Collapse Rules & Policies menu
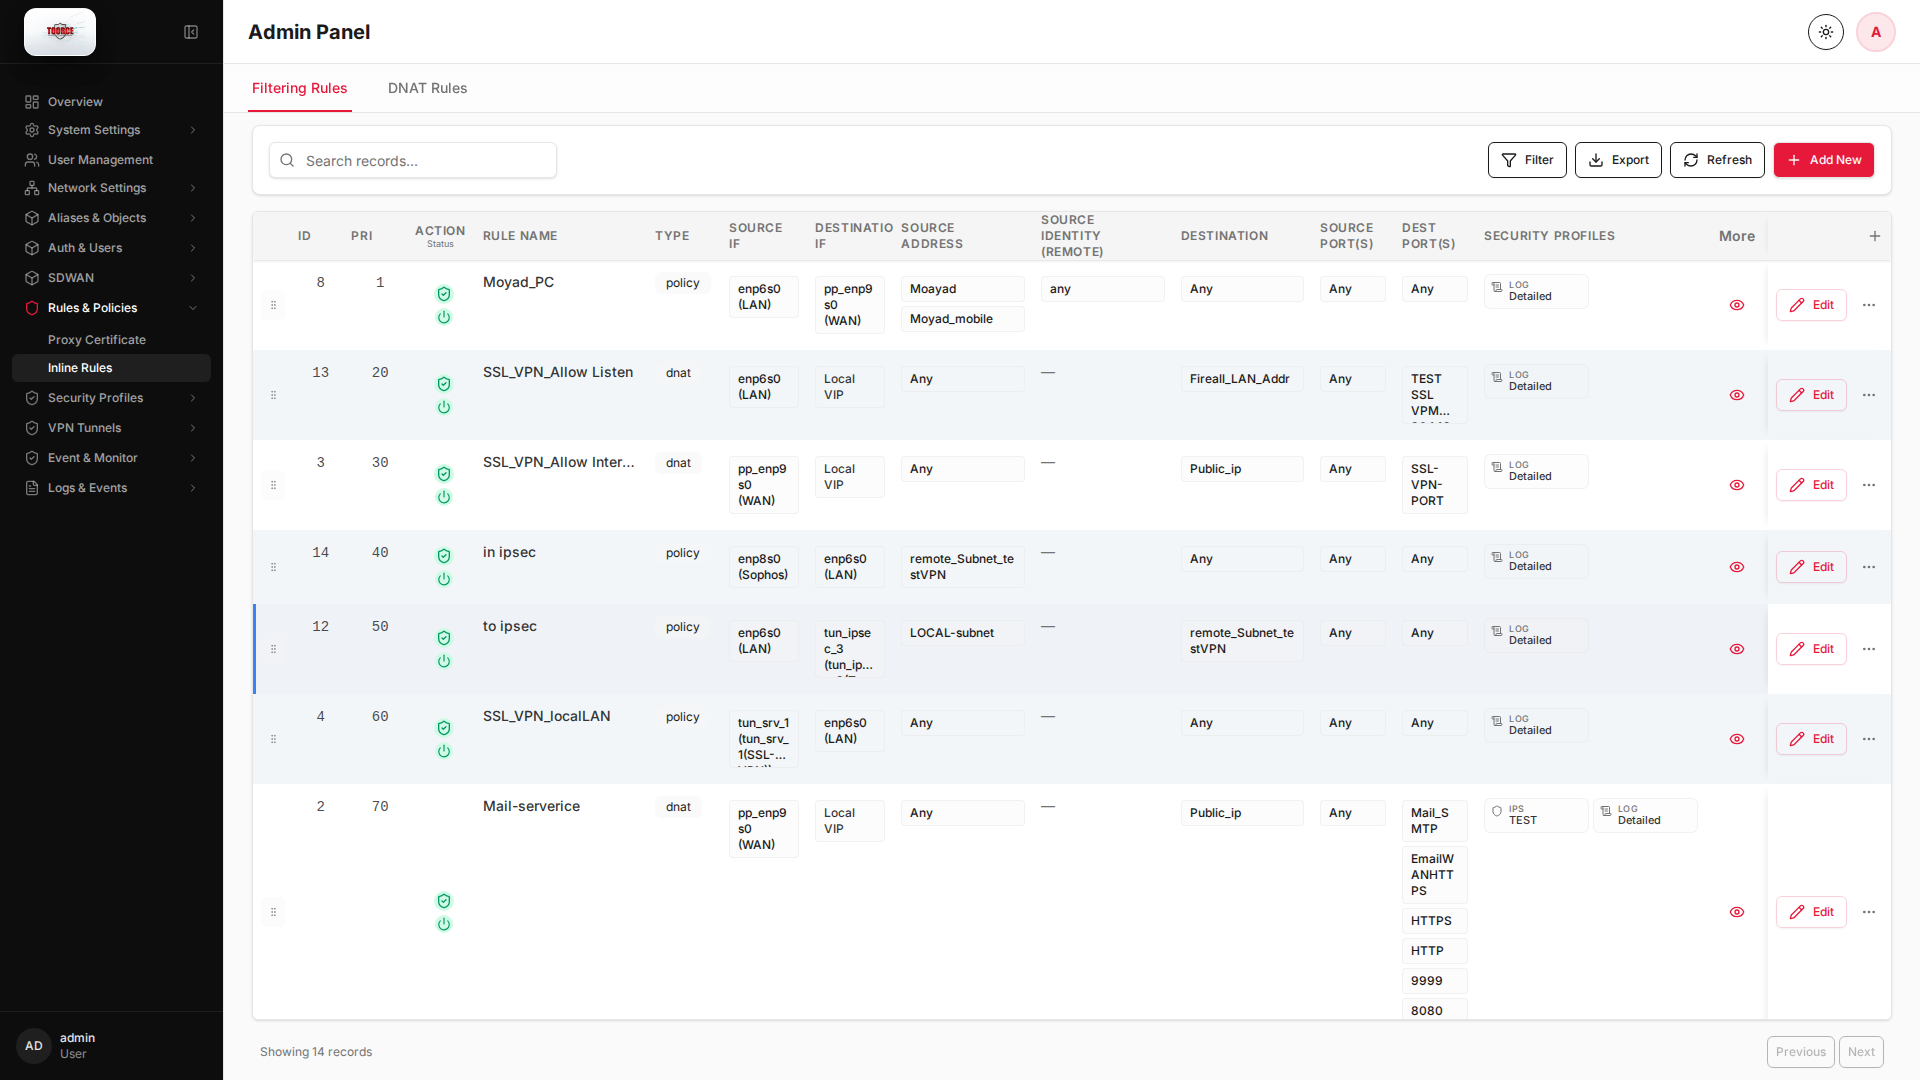This screenshot has height=1080, width=1920. tap(111, 308)
